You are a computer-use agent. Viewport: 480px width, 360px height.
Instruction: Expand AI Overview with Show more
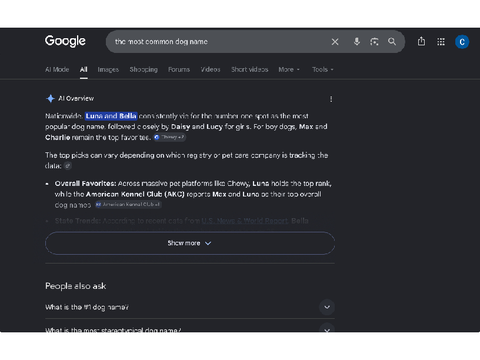(190, 243)
